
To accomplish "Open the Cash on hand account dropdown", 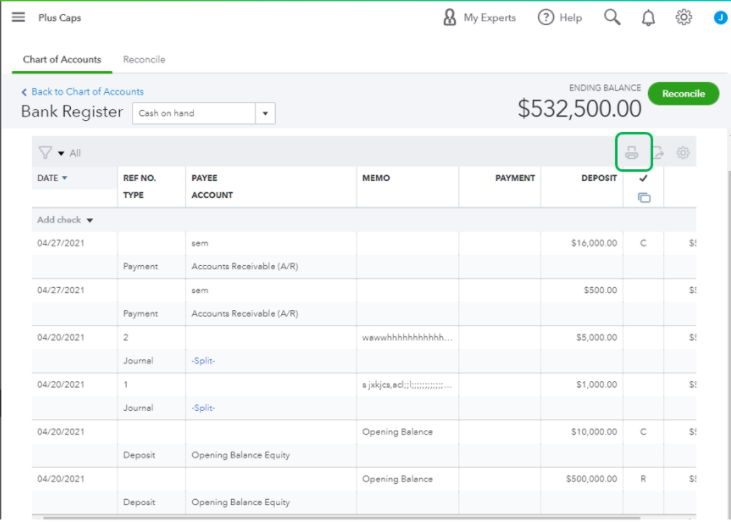I will tap(265, 114).
